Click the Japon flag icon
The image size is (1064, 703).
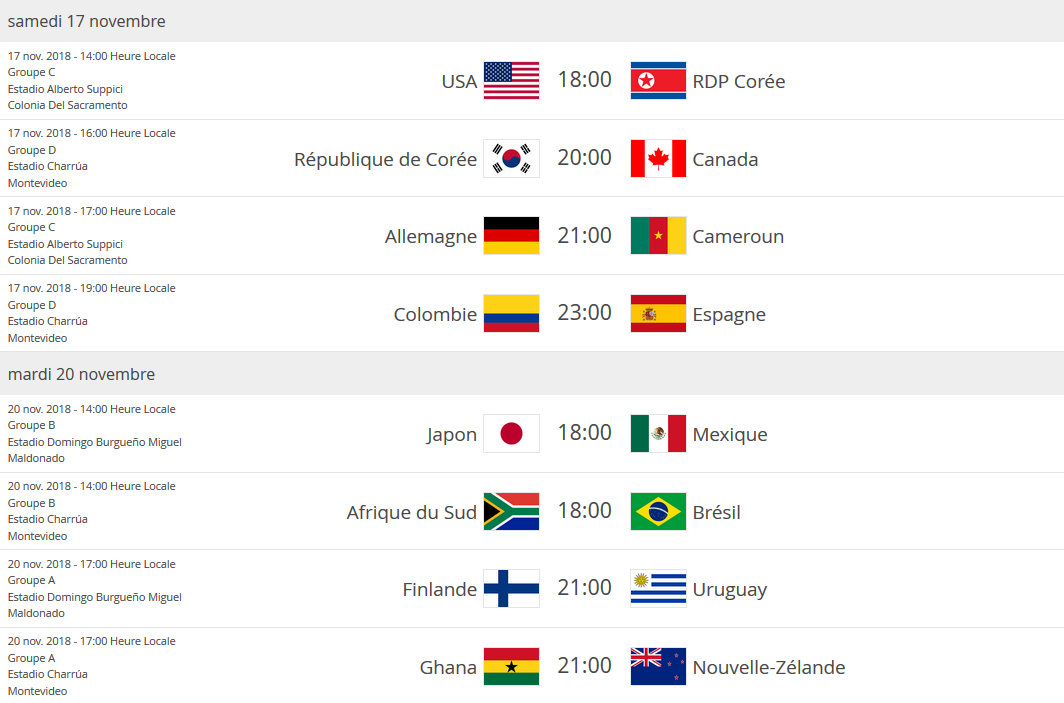tap(511, 434)
